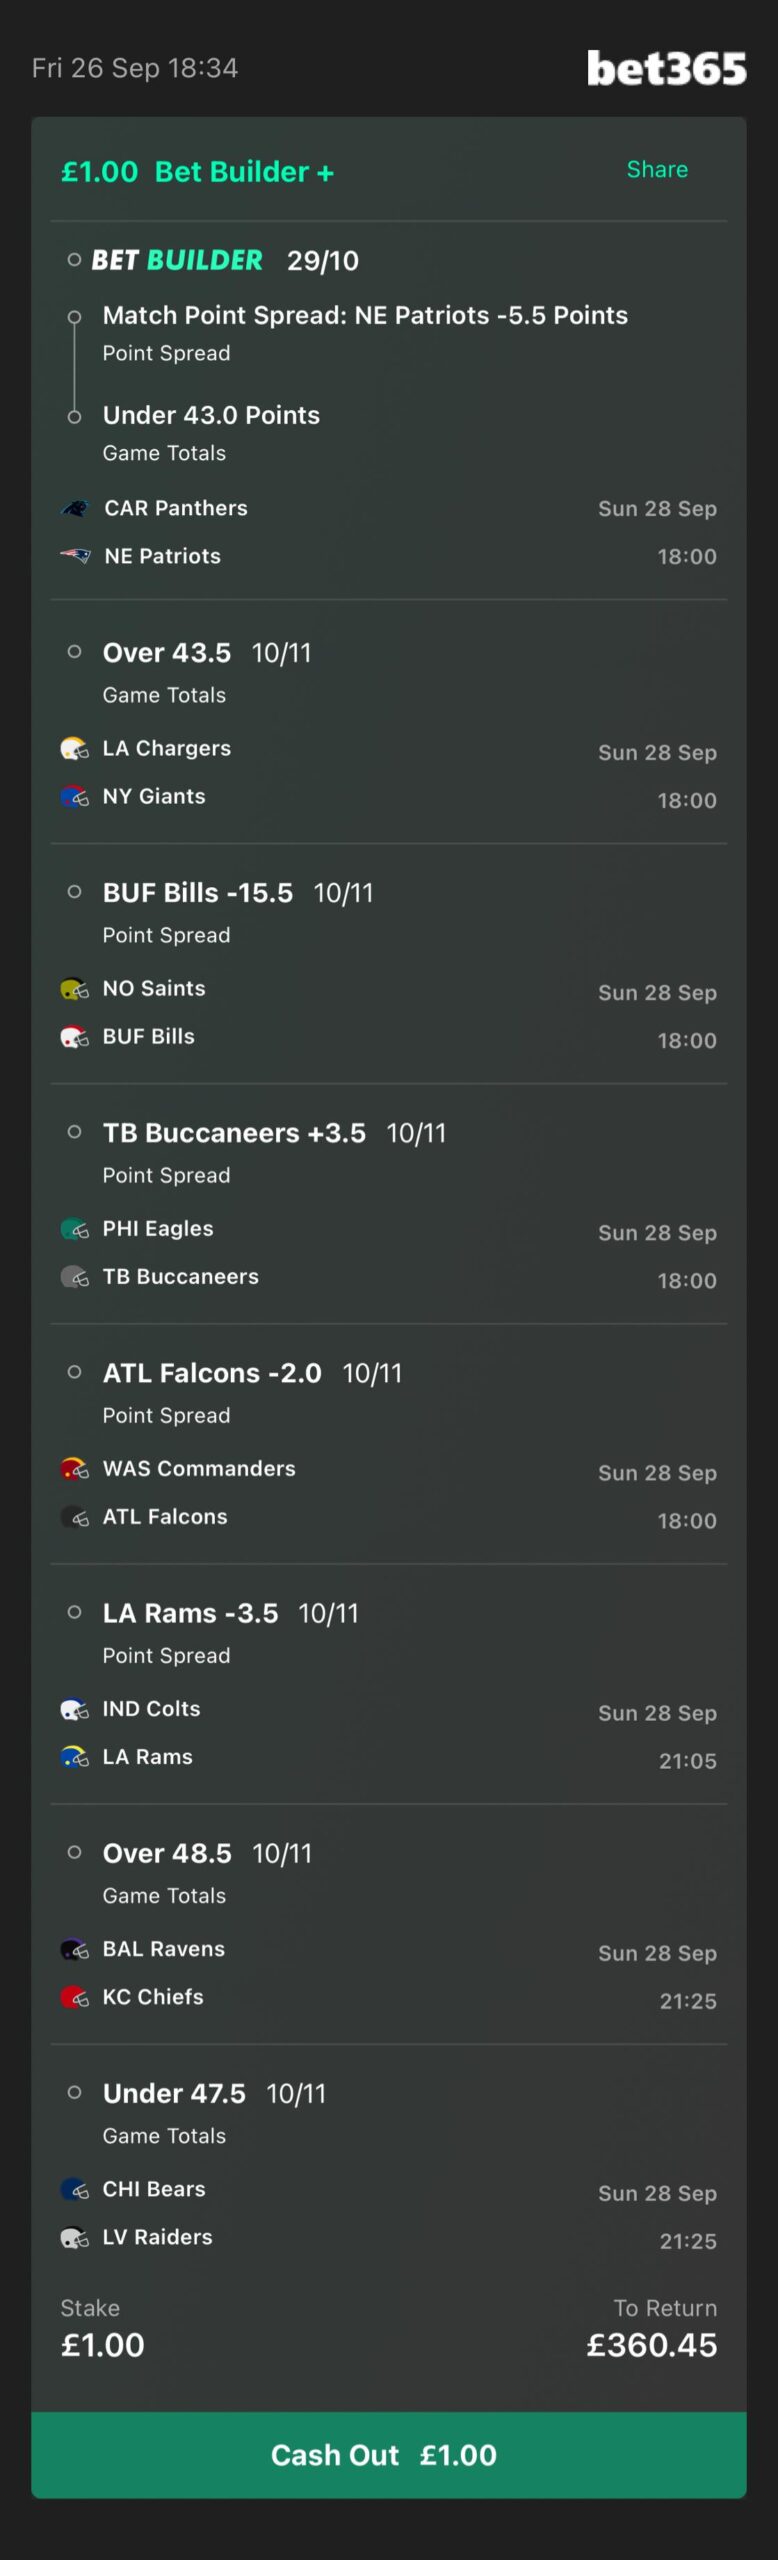Open the LA Rams -3.5 selection details

231,1612
